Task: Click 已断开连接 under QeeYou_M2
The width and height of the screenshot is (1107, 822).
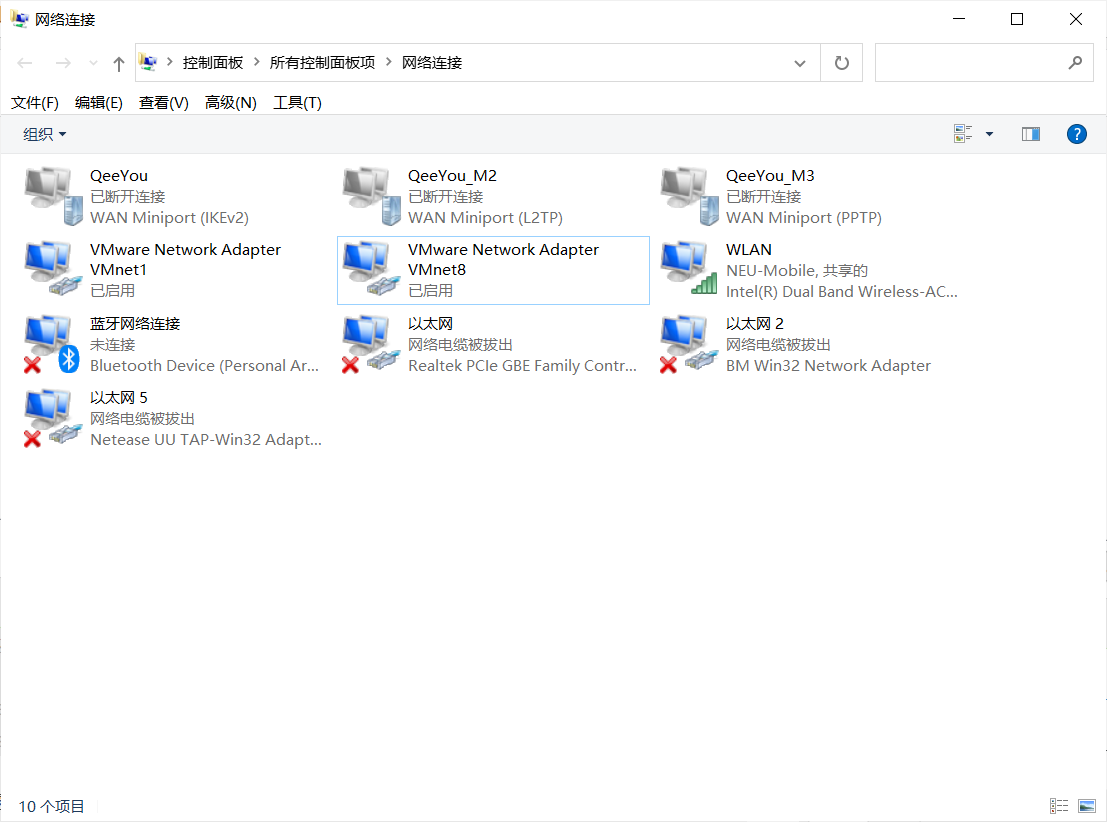Action: [445, 196]
